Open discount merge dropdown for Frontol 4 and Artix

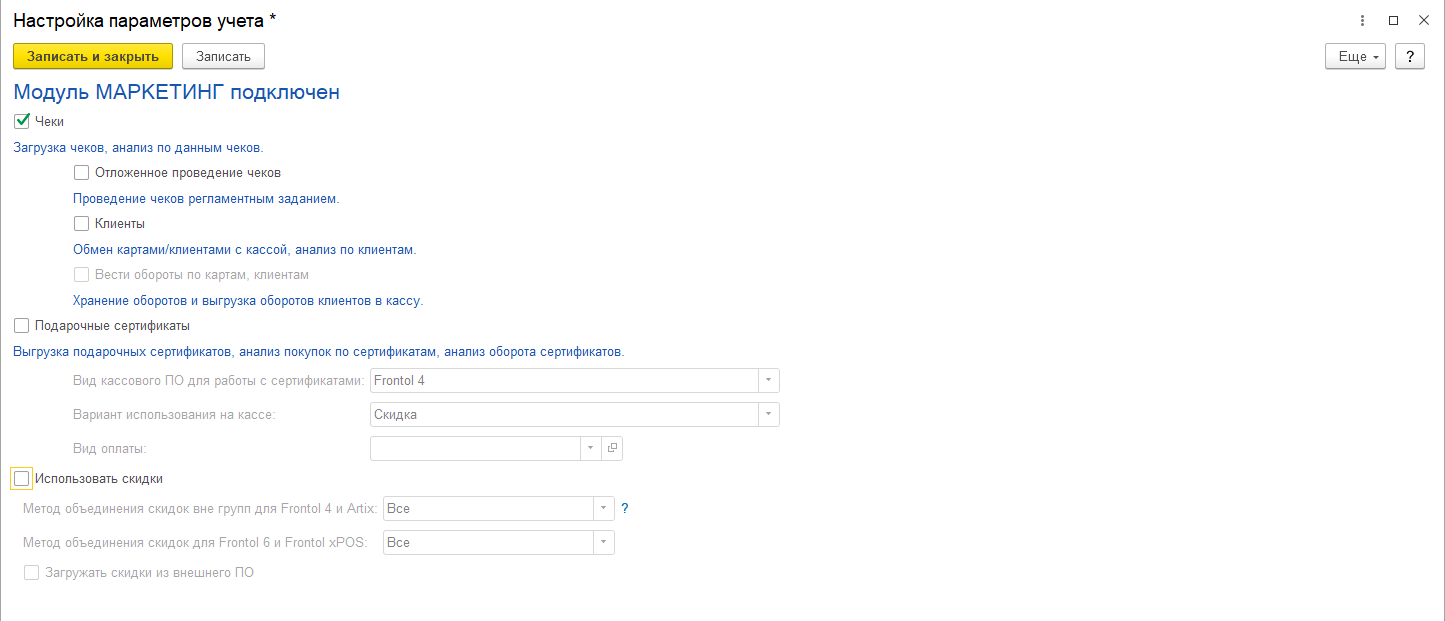pyautogui.click(x=603, y=508)
